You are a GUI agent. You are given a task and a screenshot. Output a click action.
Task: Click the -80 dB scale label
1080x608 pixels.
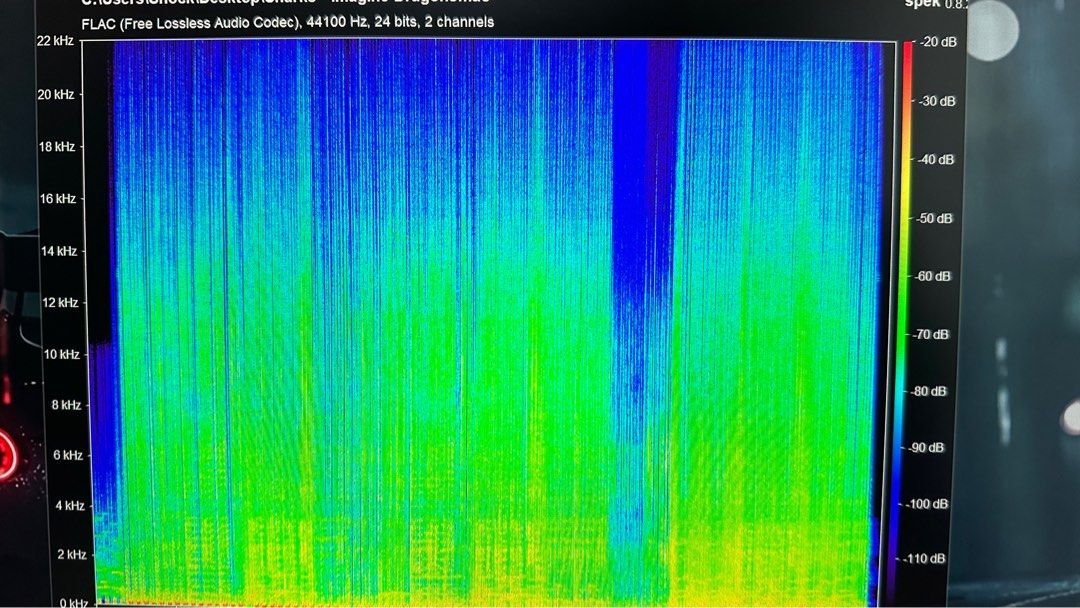[x=935, y=390]
